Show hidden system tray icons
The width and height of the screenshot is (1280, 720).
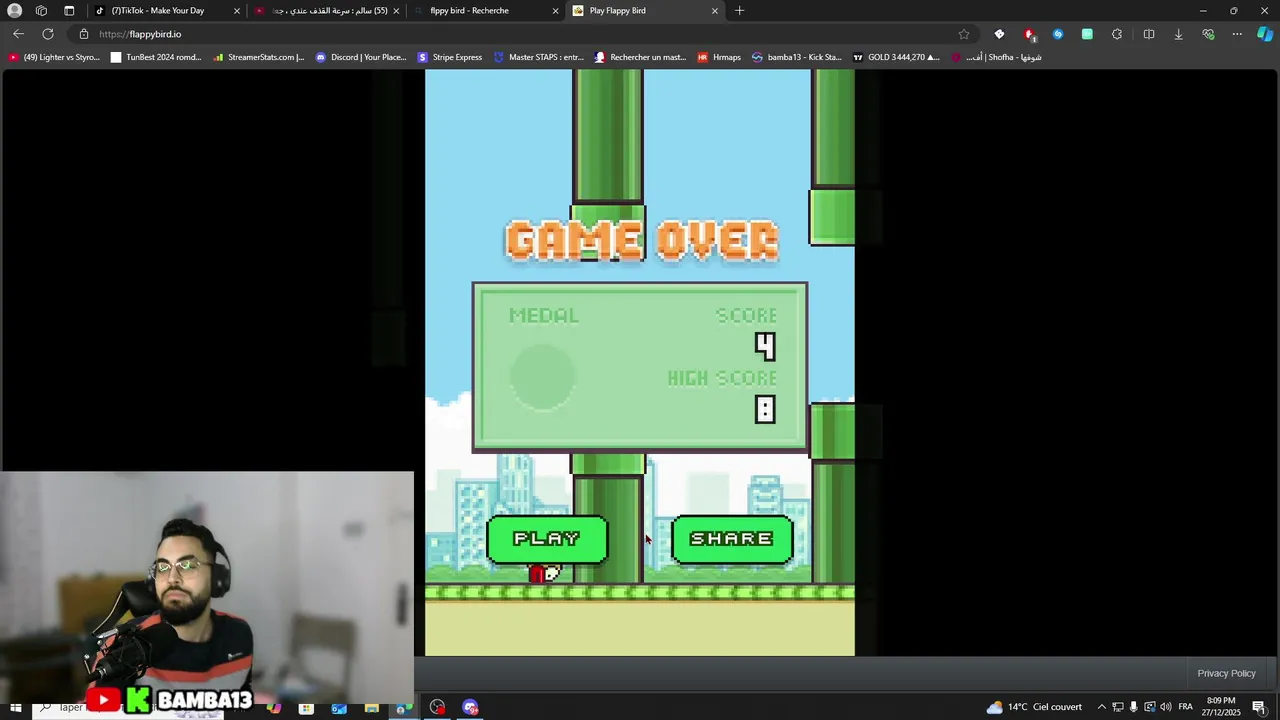pyautogui.click(x=1102, y=707)
